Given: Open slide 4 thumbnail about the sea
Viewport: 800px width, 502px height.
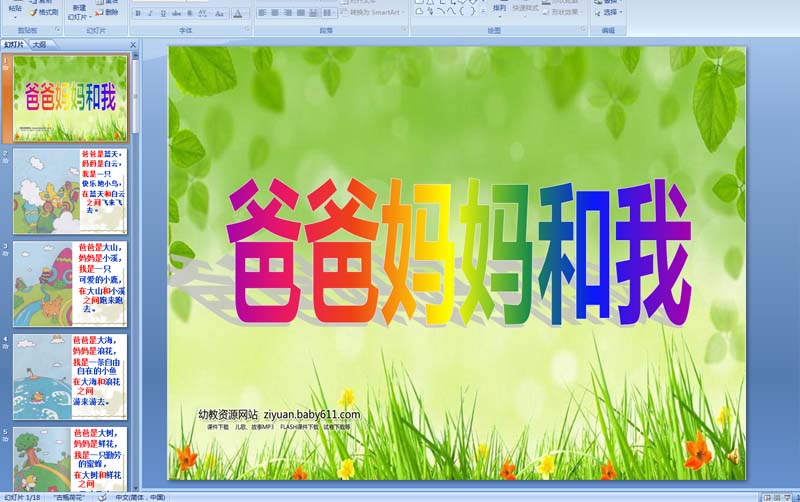Looking at the screenshot, I should coord(70,376).
